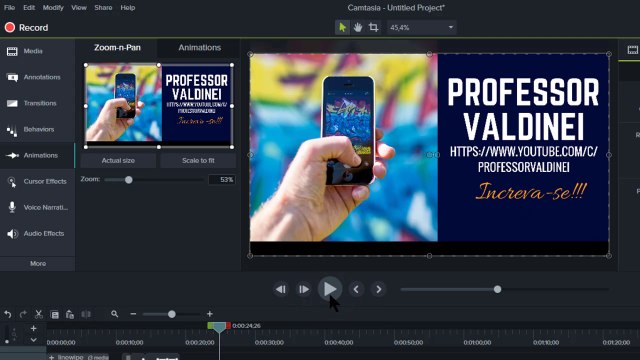Jump to the previous clip marker
Screen dimensions: 640x360
point(356,289)
